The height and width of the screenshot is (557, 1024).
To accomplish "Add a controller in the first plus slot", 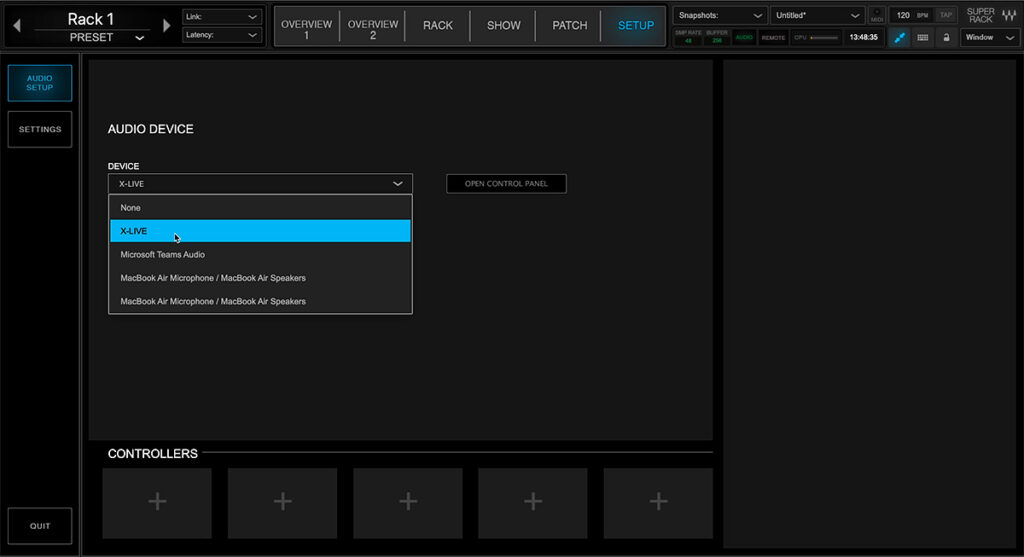I will coord(157,502).
